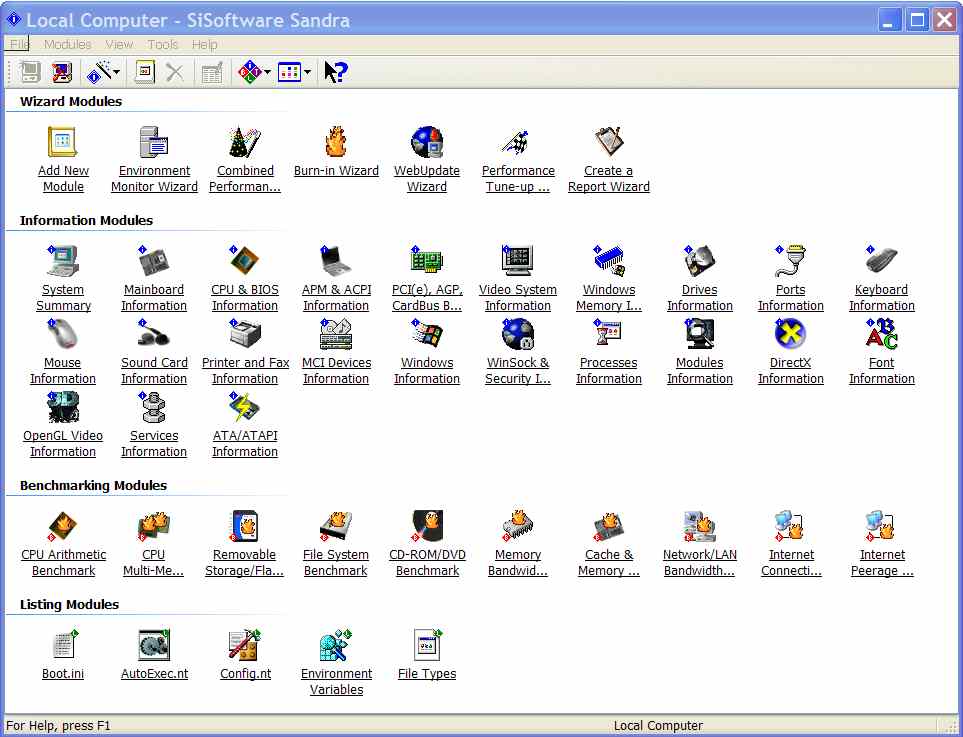Open the CPU Arithmetic Benchmark icon
The width and height of the screenshot is (963, 737).
coord(63,526)
